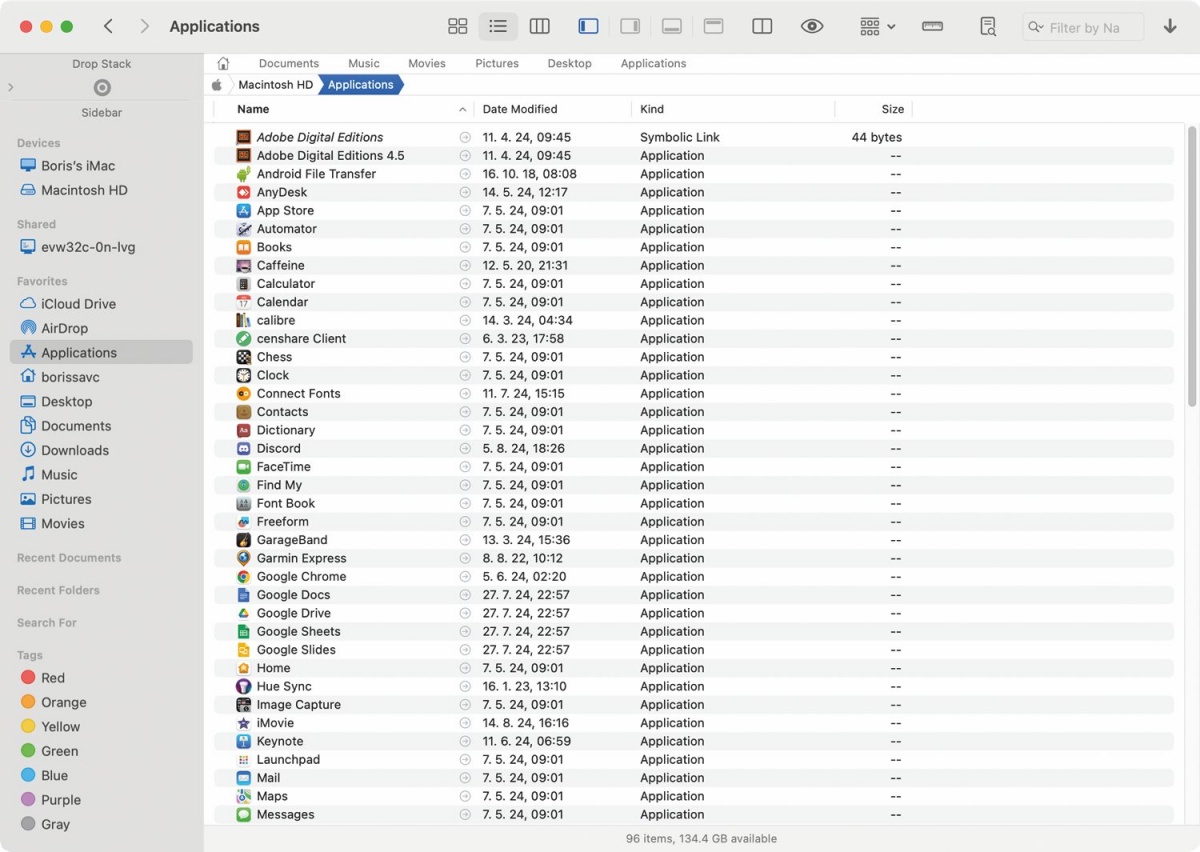Click the ruler icon in the toolbar
The height and width of the screenshot is (852, 1200).
coord(932,27)
